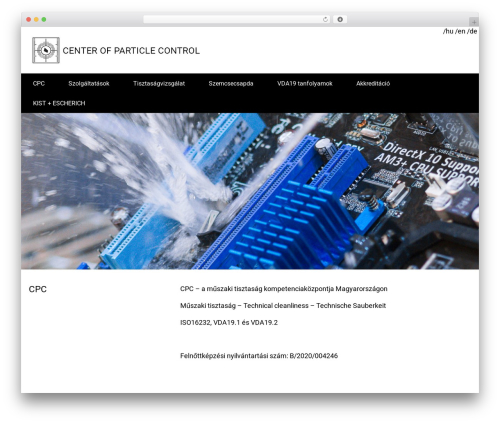Image resolution: width=500 pixels, height=423 pixels.
Task: Focus the browser address bar
Action: click(x=236, y=20)
